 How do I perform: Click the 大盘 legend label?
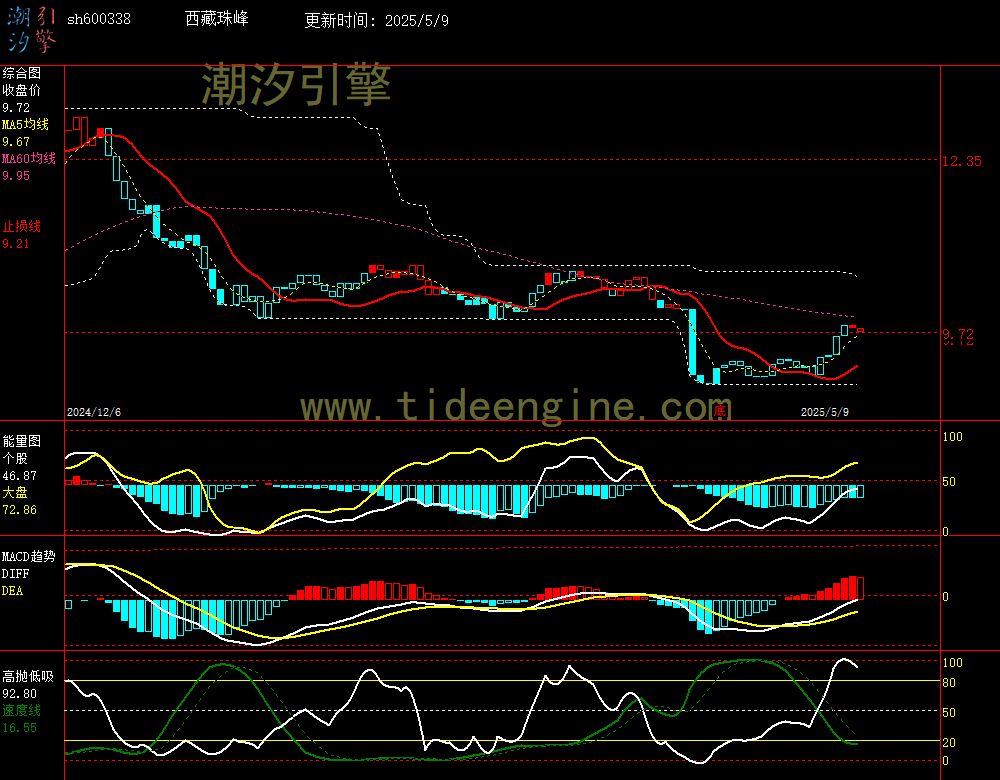click(x=15, y=492)
